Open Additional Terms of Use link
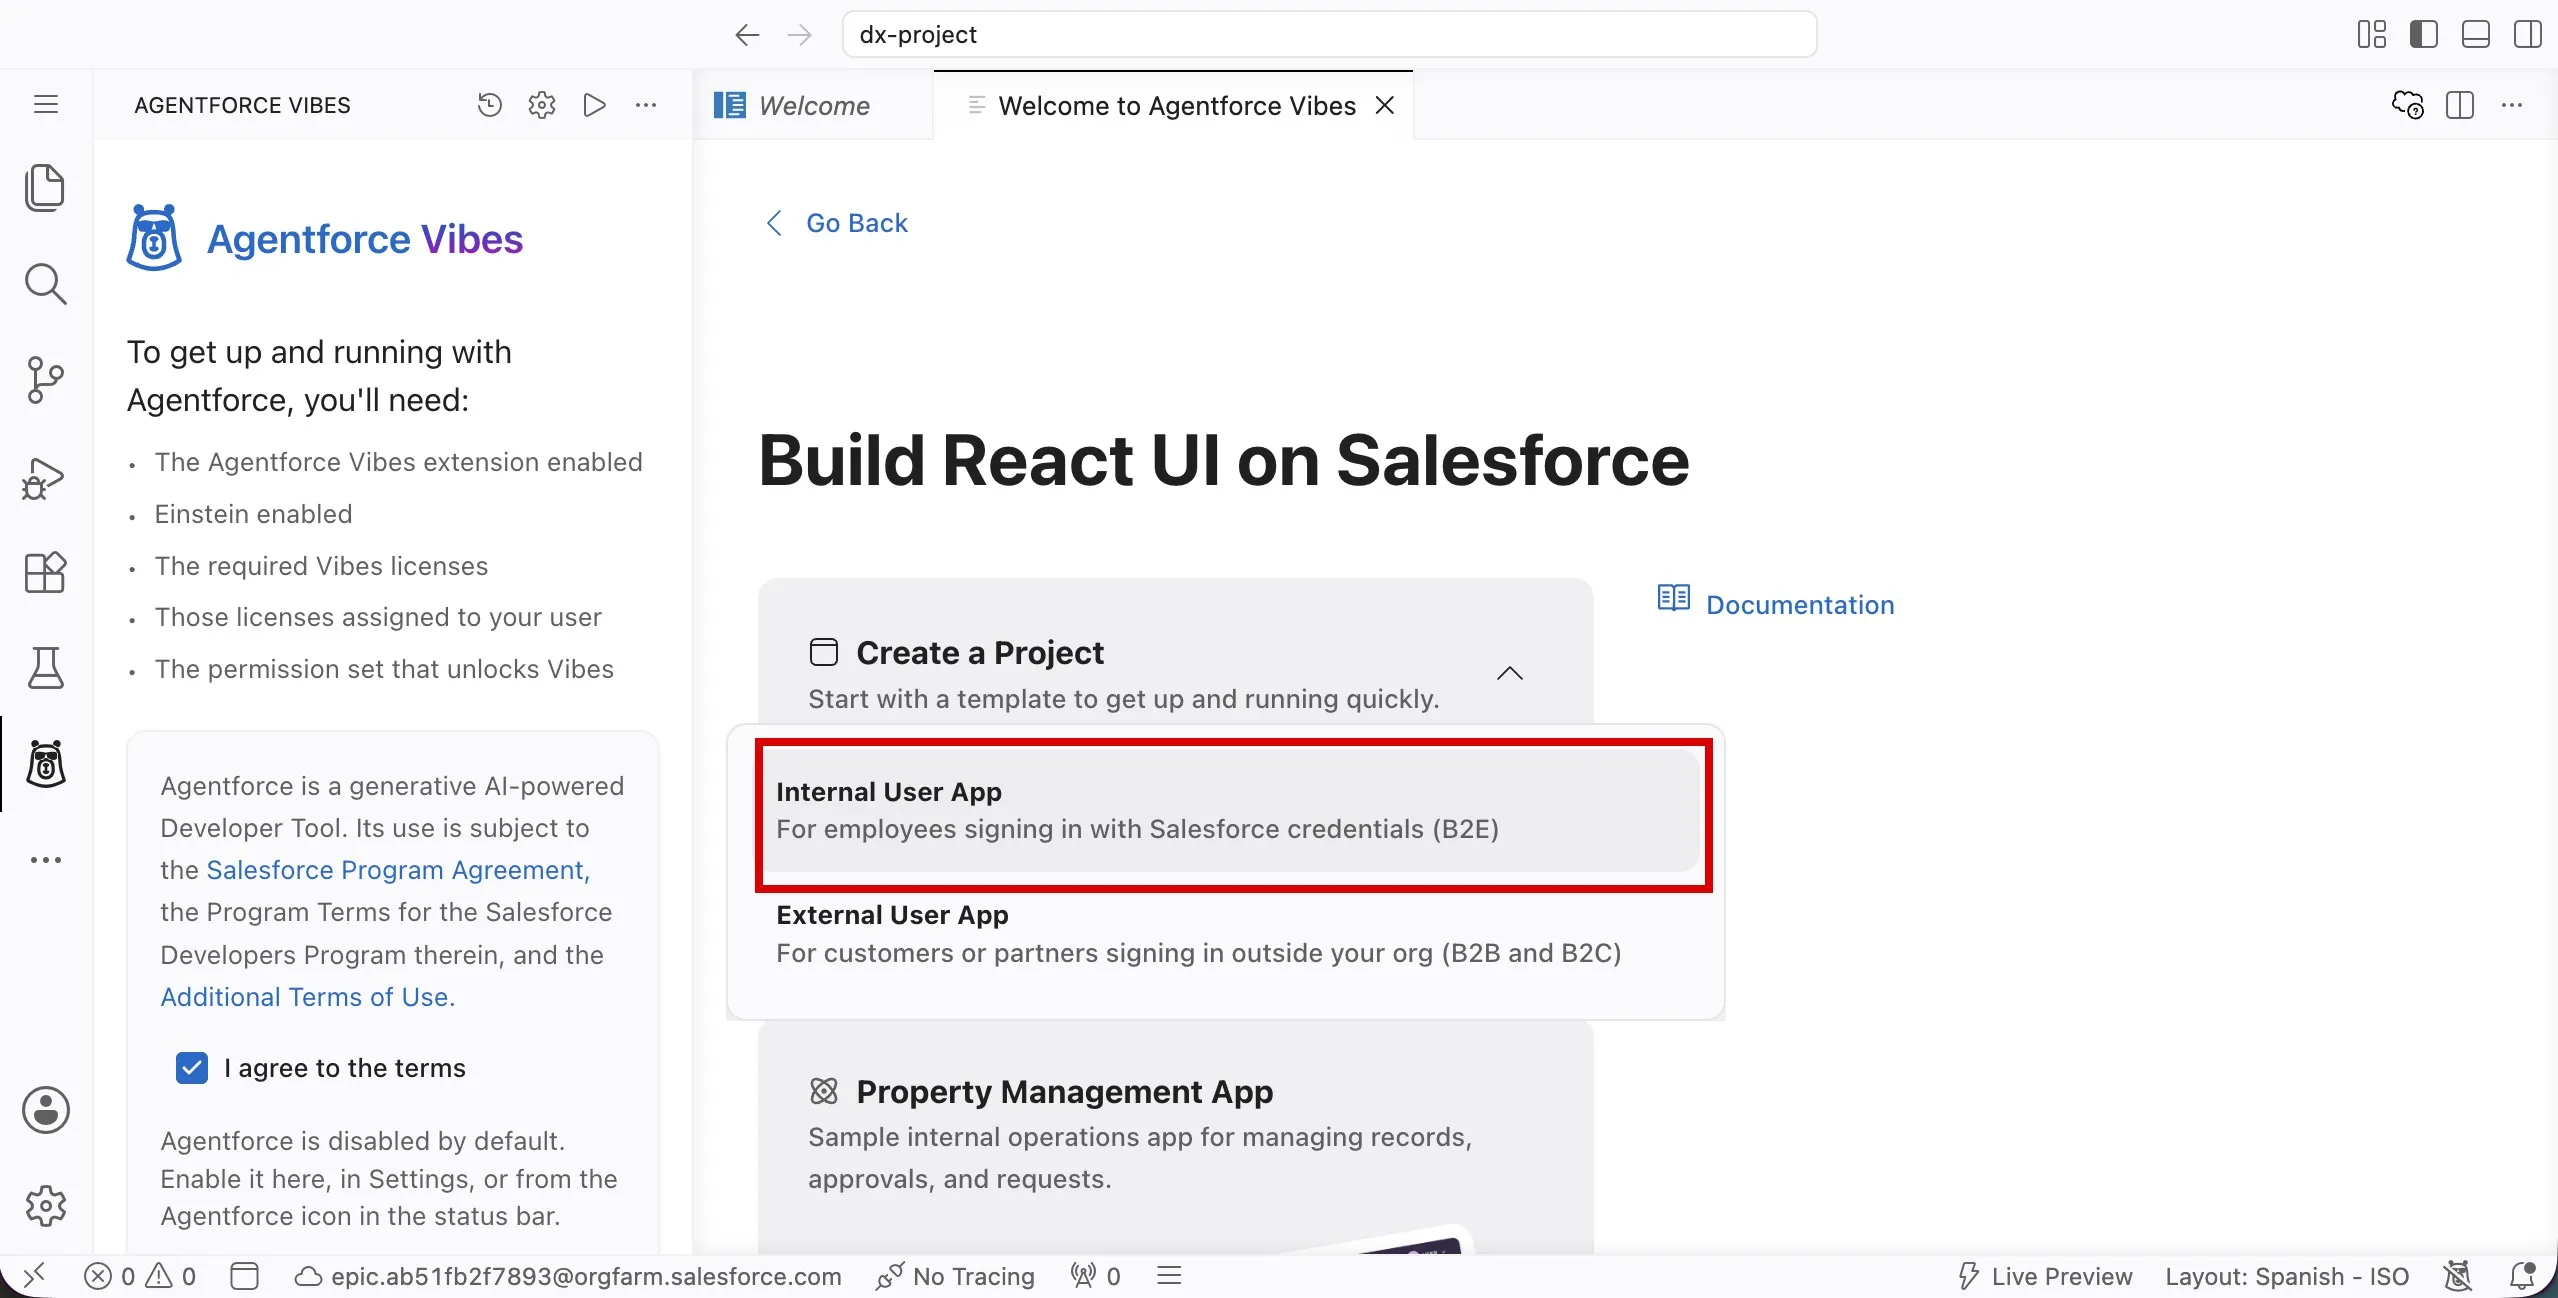2558x1298 pixels. coord(308,997)
